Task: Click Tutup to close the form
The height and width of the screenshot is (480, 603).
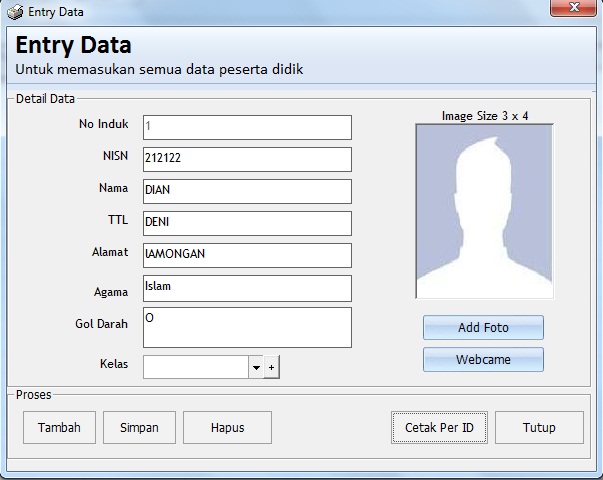Action: click(x=539, y=427)
